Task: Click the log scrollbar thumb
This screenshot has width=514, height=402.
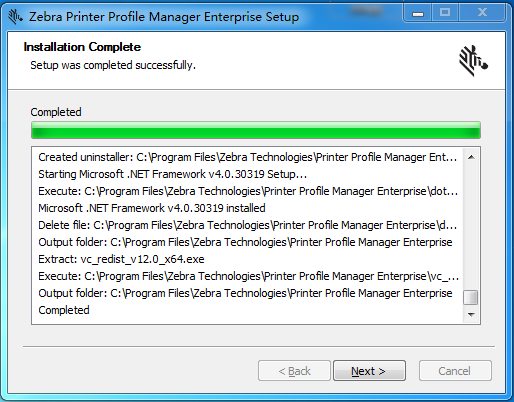Action: [x=471, y=297]
